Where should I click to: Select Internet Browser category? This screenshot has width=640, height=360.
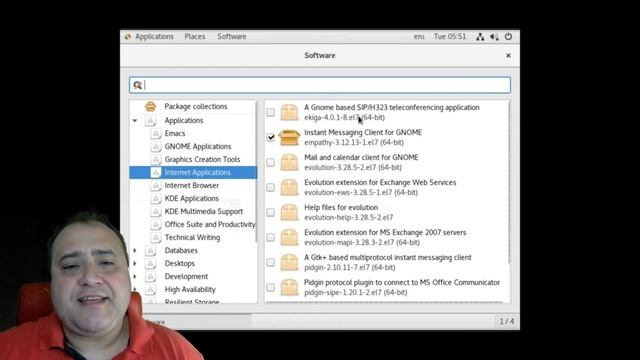[x=191, y=185]
